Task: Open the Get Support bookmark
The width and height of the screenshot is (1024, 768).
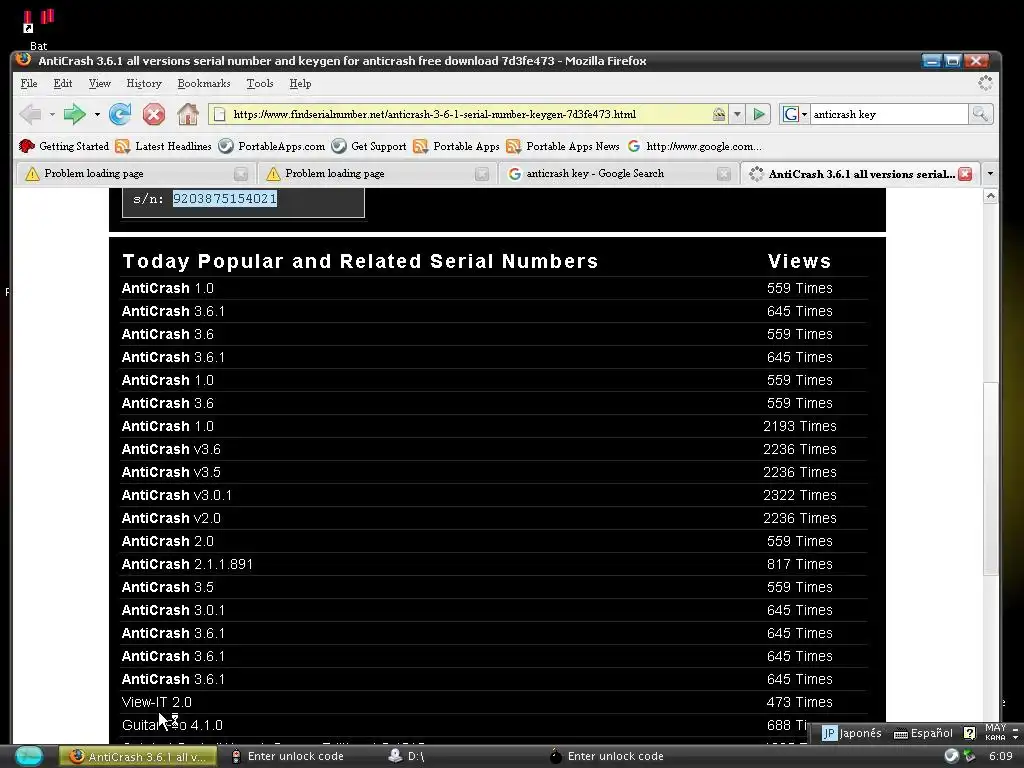Action: (x=369, y=146)
